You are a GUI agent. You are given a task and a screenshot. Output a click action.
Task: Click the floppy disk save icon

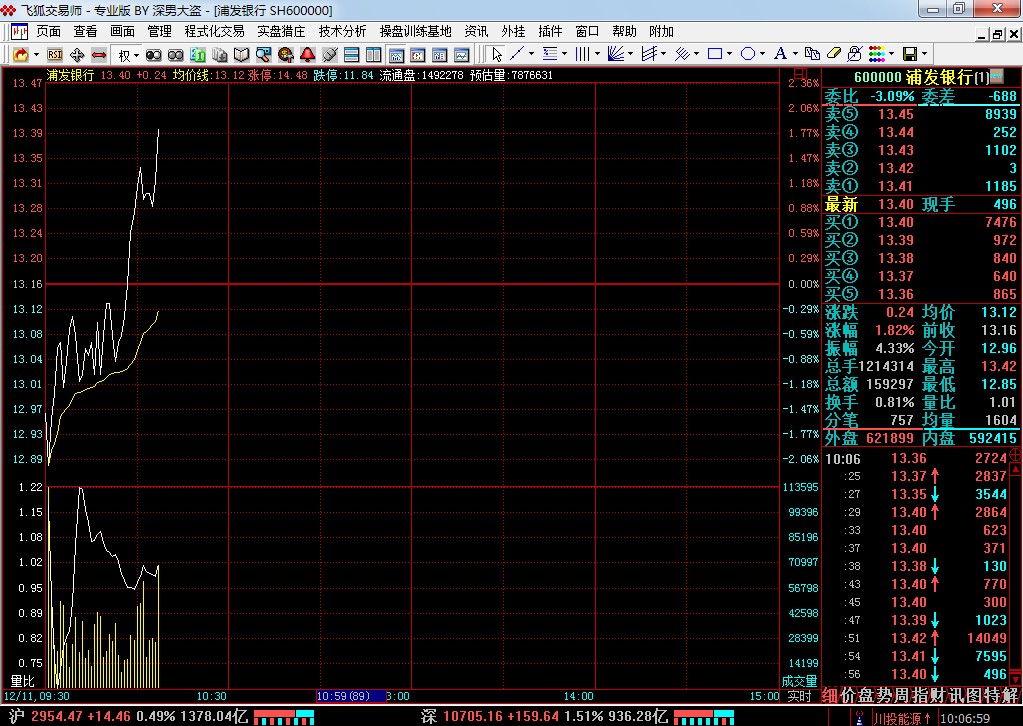pyautogui.click(x=910, y=53)
